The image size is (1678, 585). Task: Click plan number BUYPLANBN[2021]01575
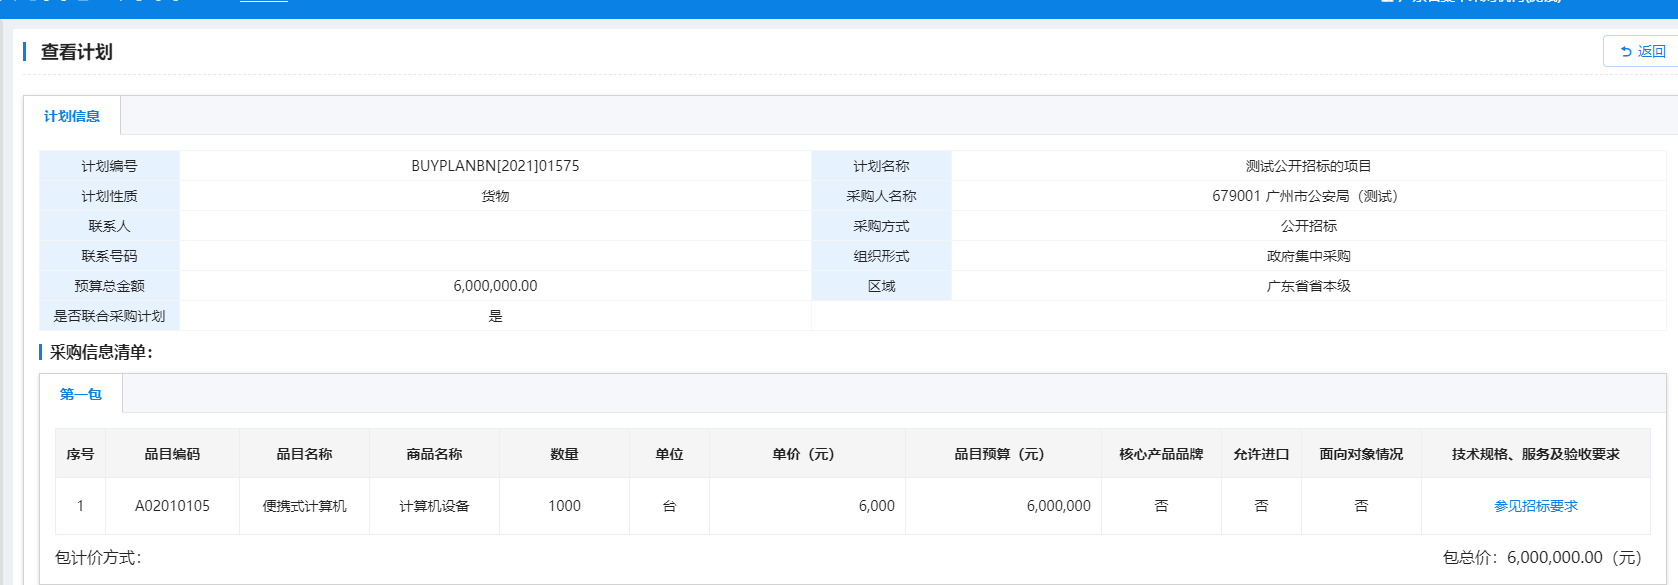click(495, 166)
